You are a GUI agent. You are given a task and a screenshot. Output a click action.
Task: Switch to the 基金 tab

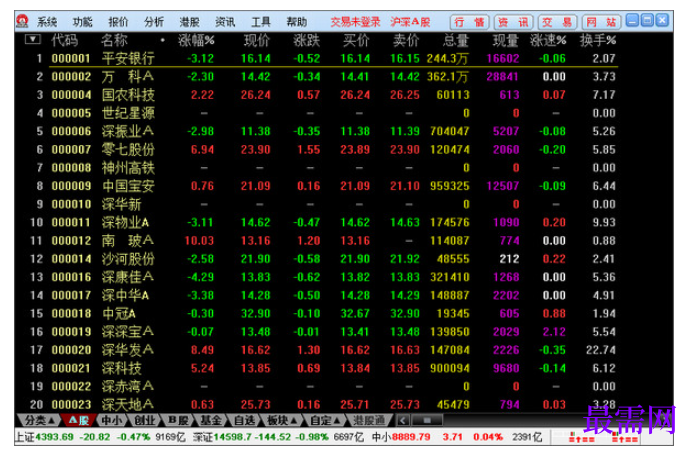click(x=211, y=420)
